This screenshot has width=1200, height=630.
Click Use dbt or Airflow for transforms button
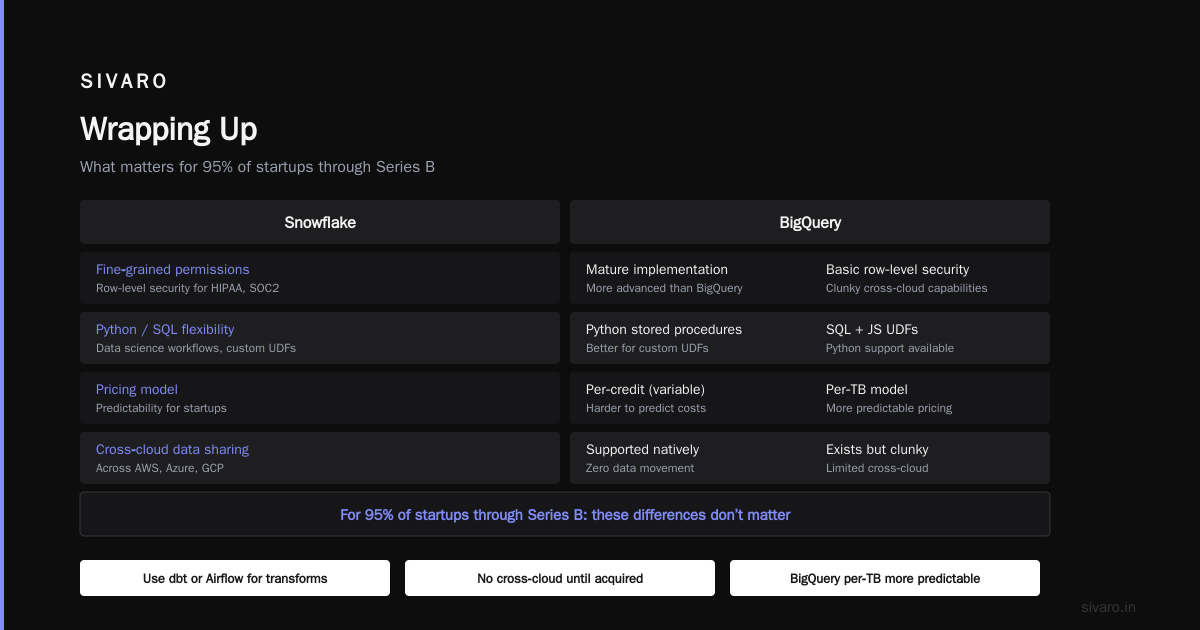[235, 578]
